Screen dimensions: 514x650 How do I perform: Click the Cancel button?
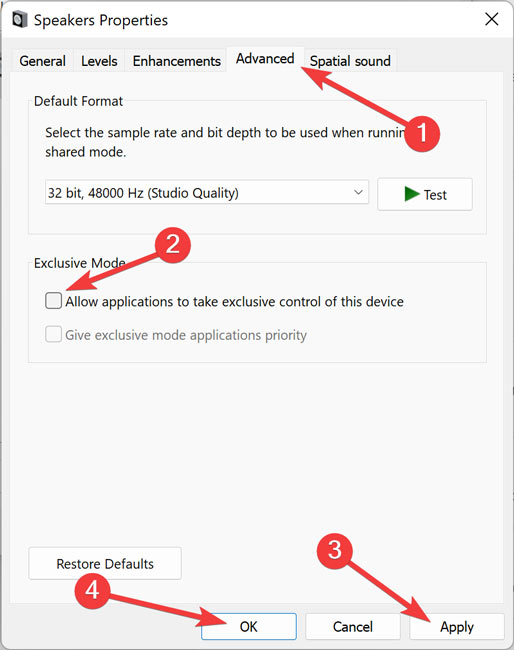tap(353, 626)
